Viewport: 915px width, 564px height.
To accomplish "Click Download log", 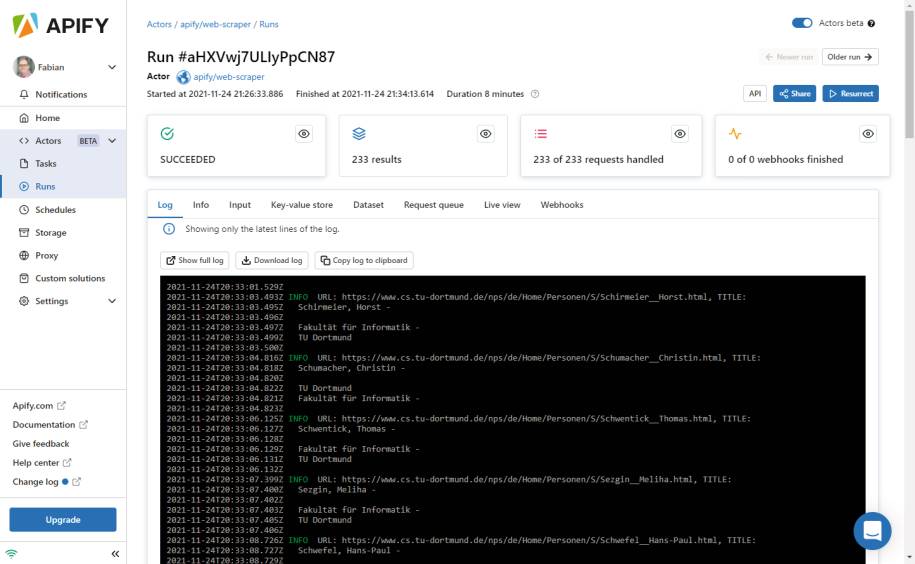I will click(272, 260).
